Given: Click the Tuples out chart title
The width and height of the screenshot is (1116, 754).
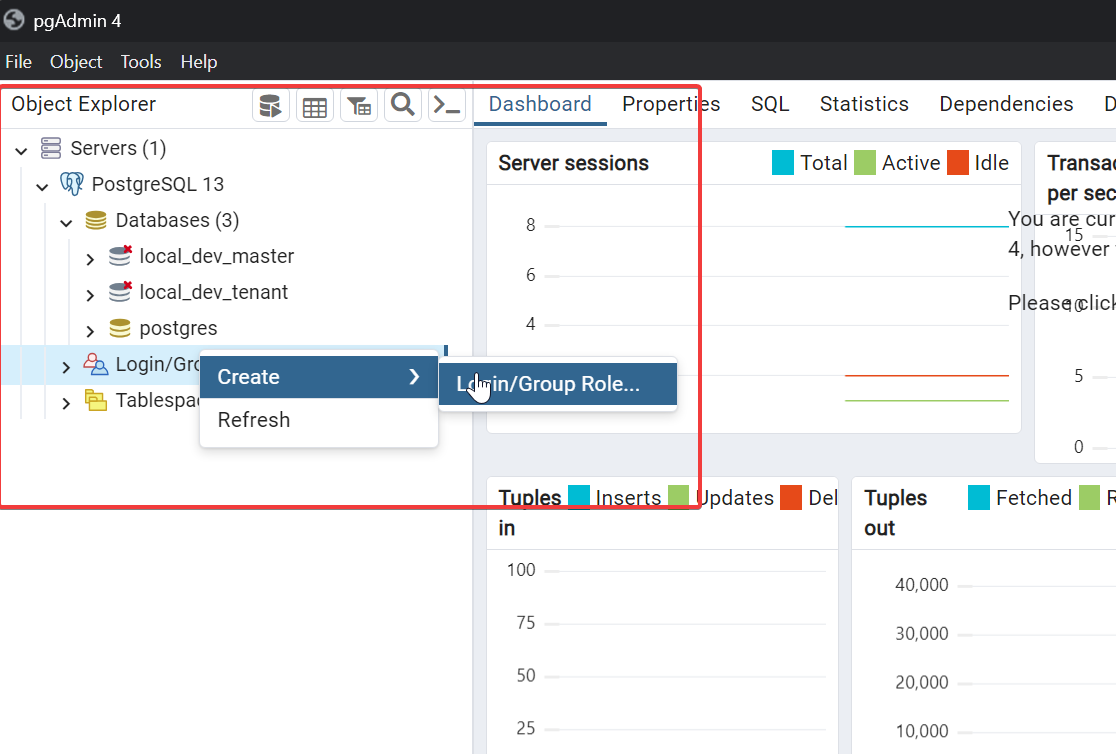Looking at the screenshot, I should pos(895,513).
